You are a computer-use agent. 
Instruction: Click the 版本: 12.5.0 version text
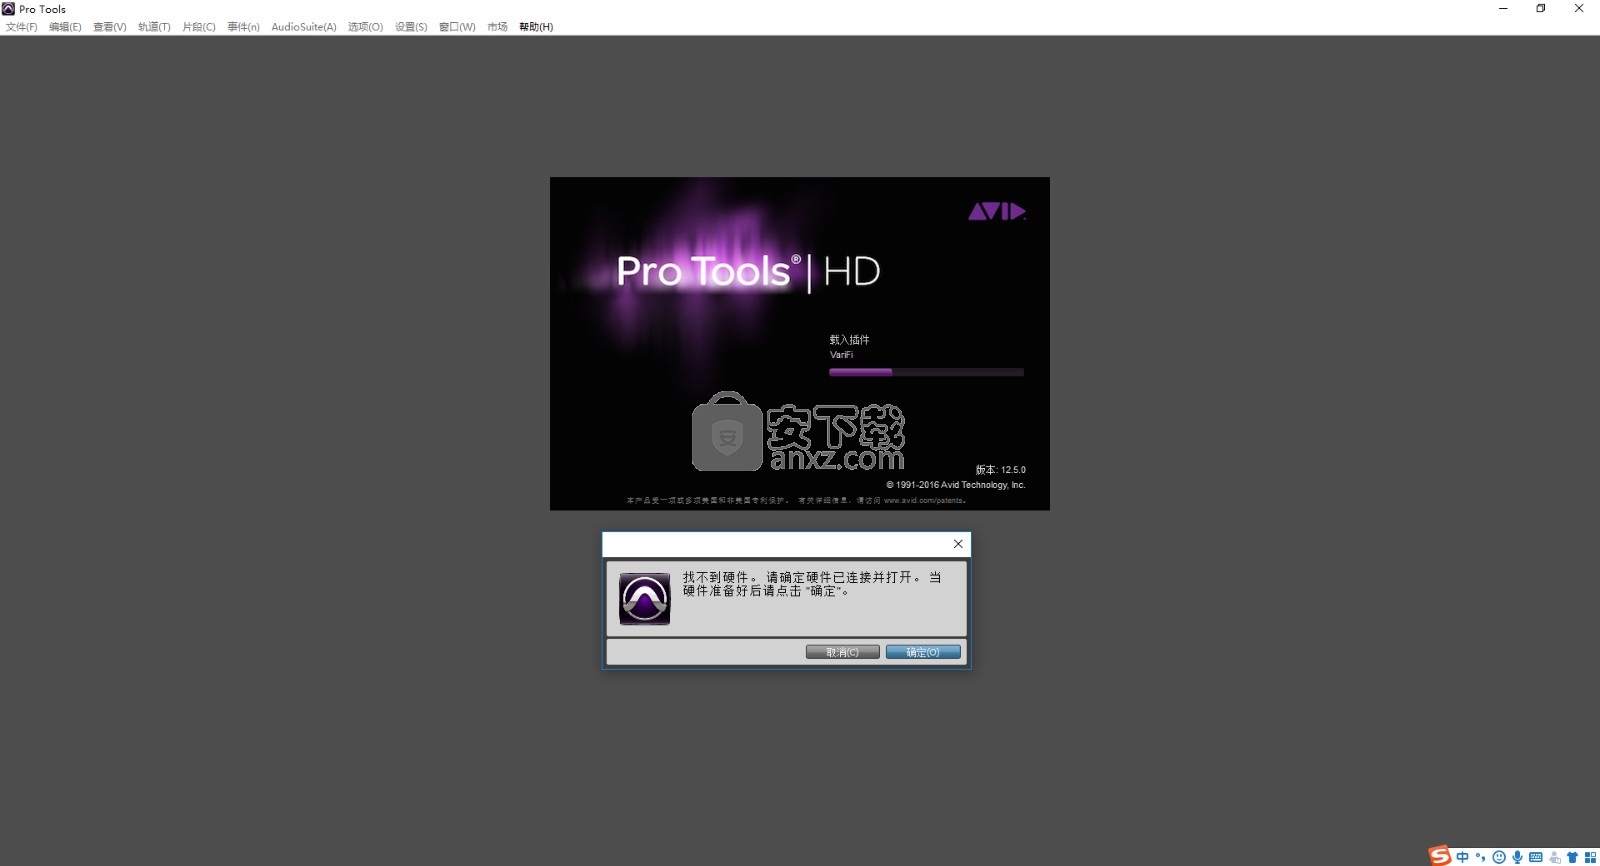pyautogui.click(x=1001, y=469)
